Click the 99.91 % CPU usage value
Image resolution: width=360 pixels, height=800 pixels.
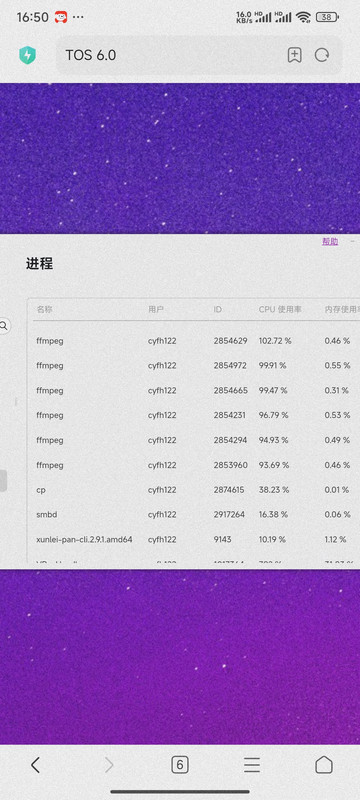(273, 366)
